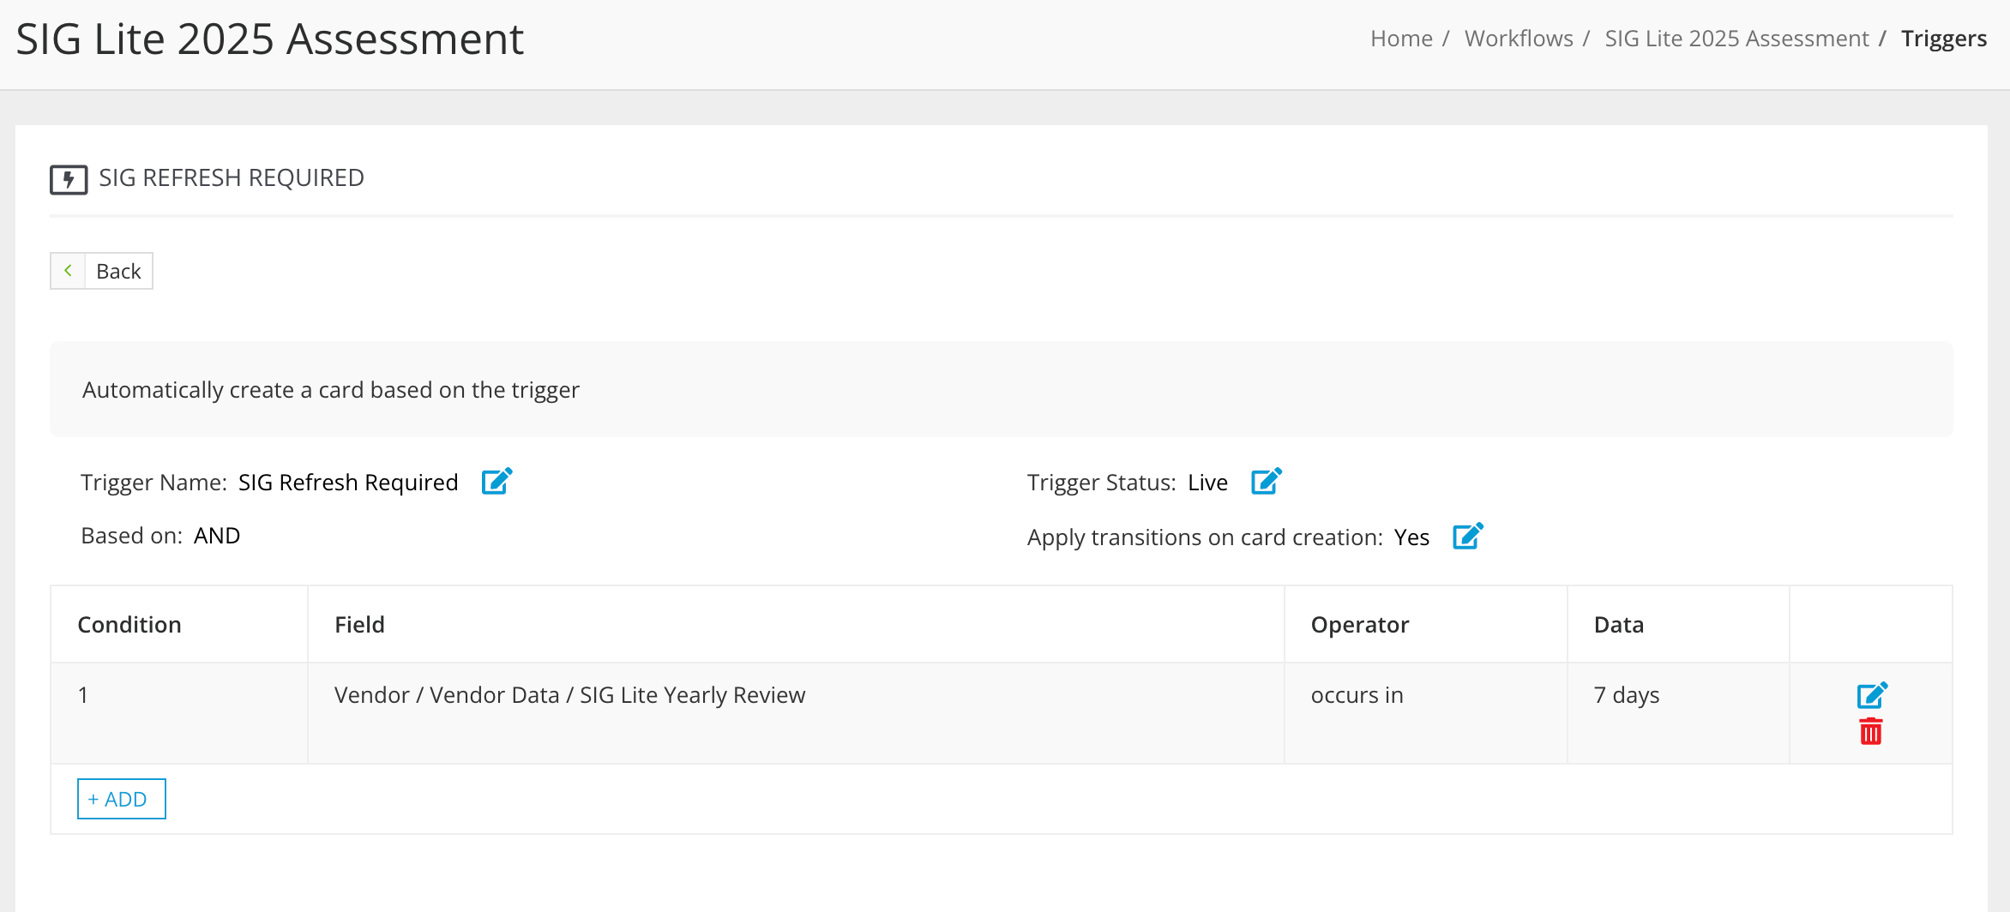This screenshot has width=2010, height=912.
Task: Click the 'occurs in' operator cell
Action: click(x=1357, y=694)
